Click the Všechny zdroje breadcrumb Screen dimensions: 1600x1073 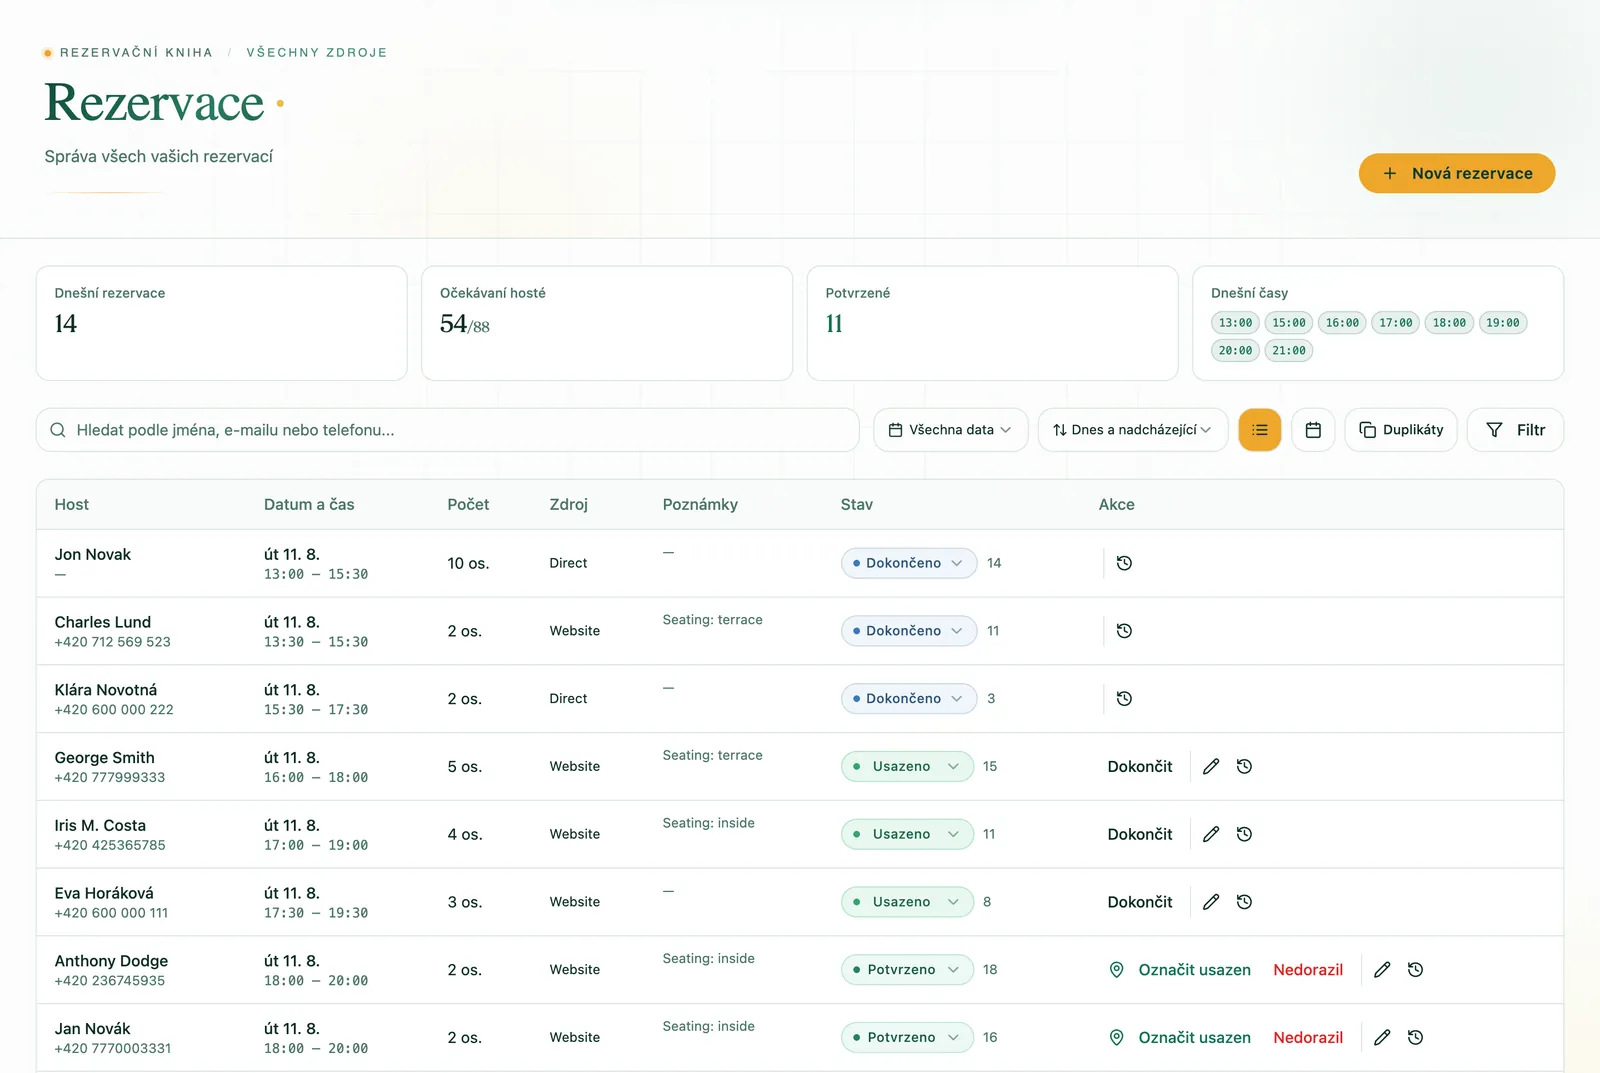pyautogui.click(x=317, y=53)
